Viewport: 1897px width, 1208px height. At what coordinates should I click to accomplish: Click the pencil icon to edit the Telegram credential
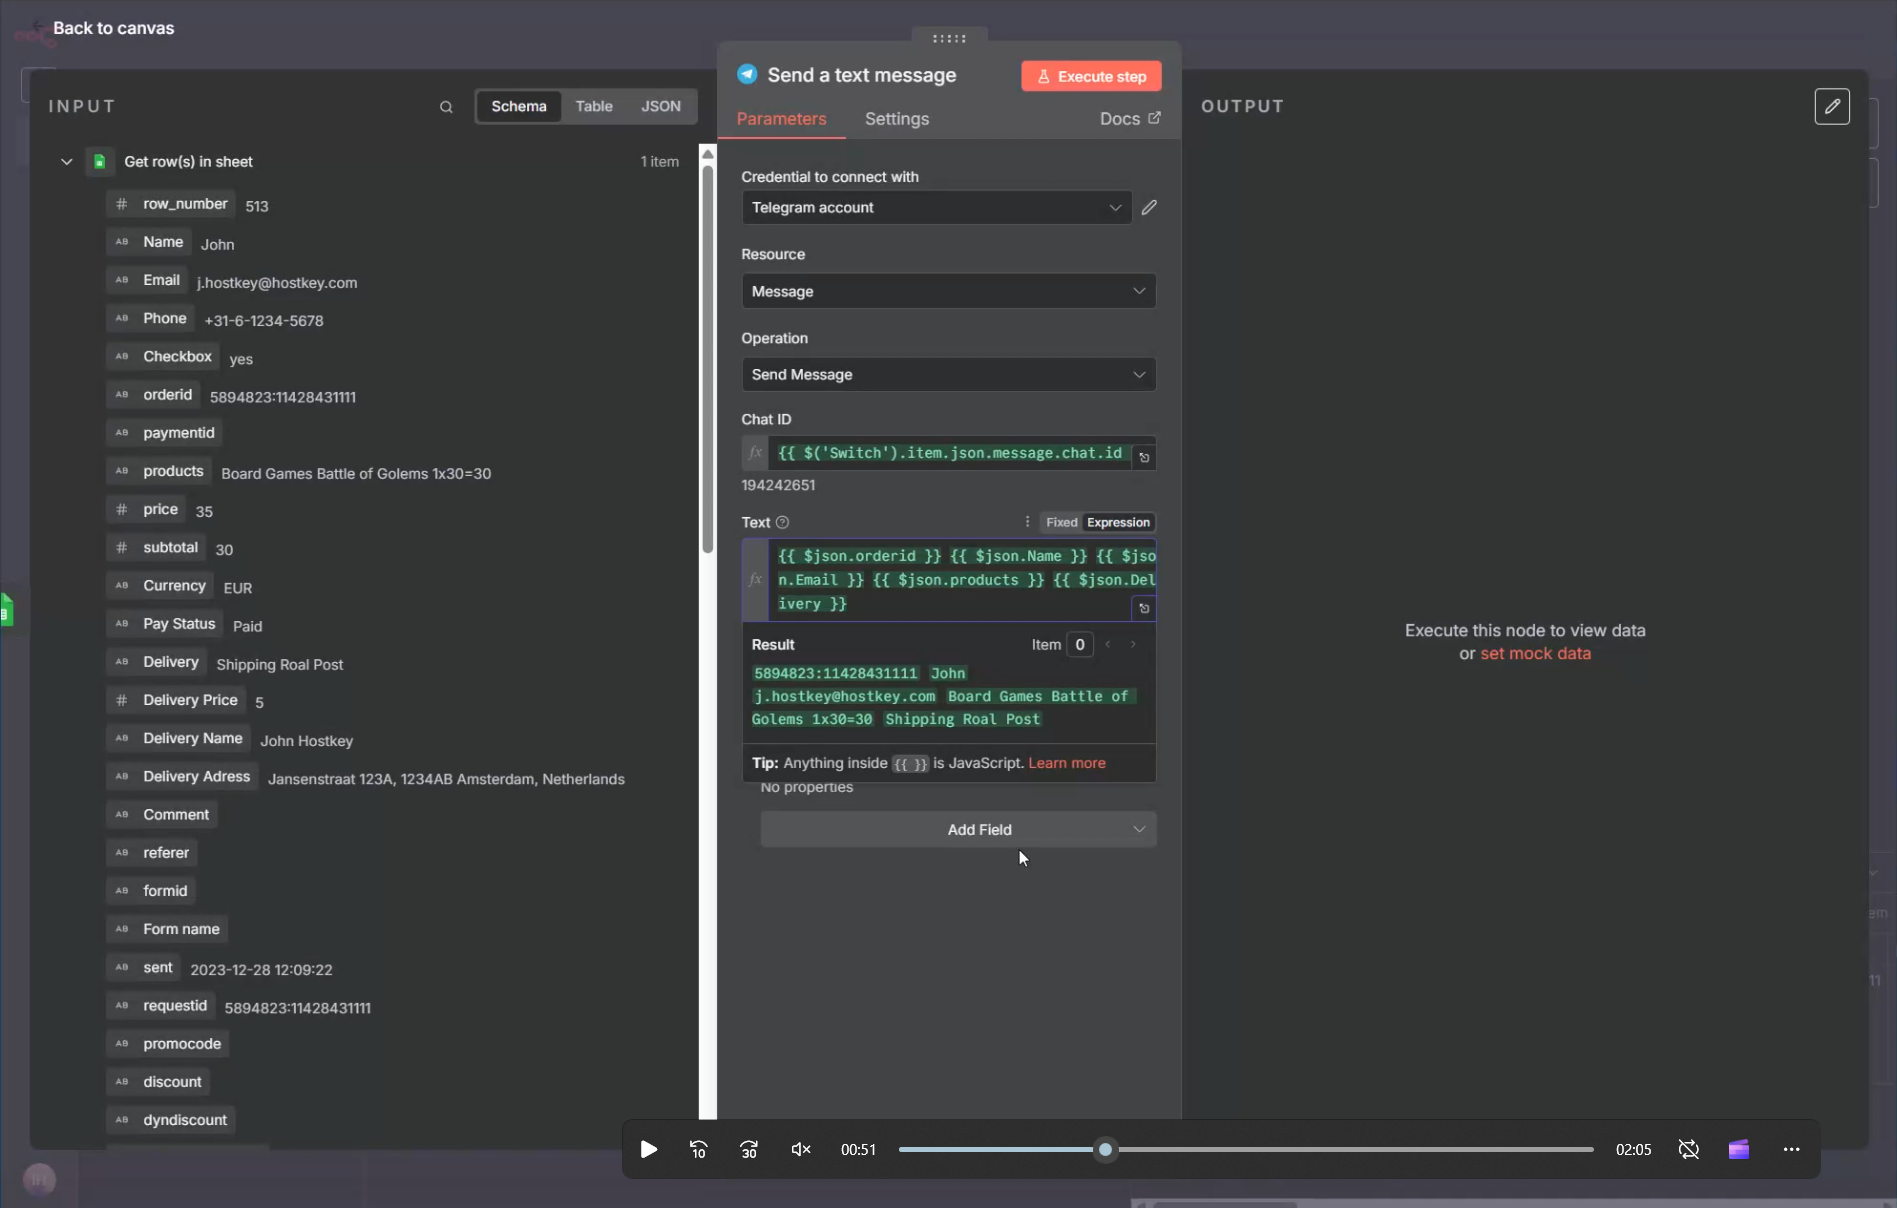(1149, 207)
